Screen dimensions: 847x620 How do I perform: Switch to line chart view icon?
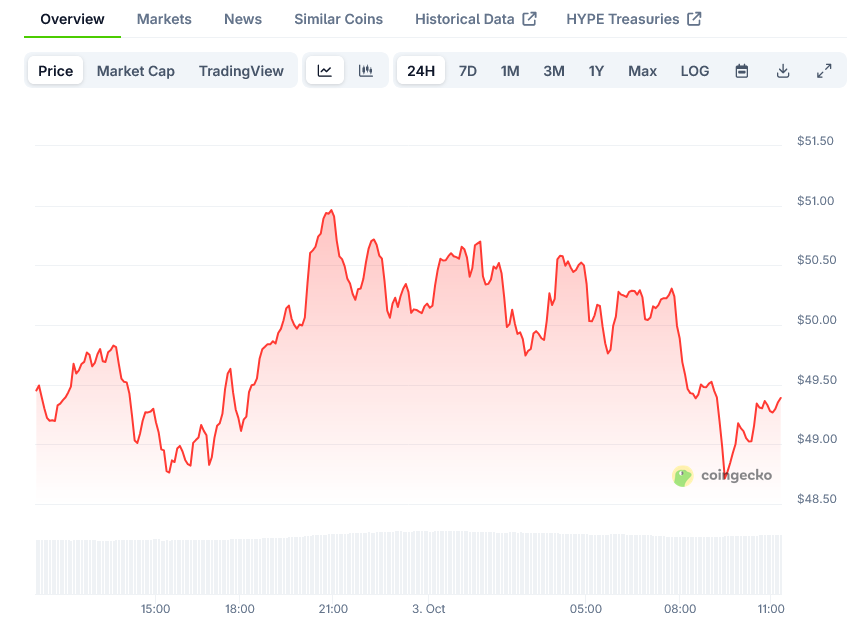click(x=325, y=71)
